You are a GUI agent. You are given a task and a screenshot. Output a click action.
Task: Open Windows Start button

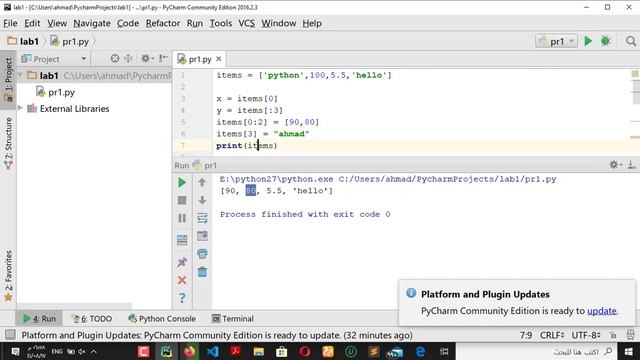pos(629,351)
